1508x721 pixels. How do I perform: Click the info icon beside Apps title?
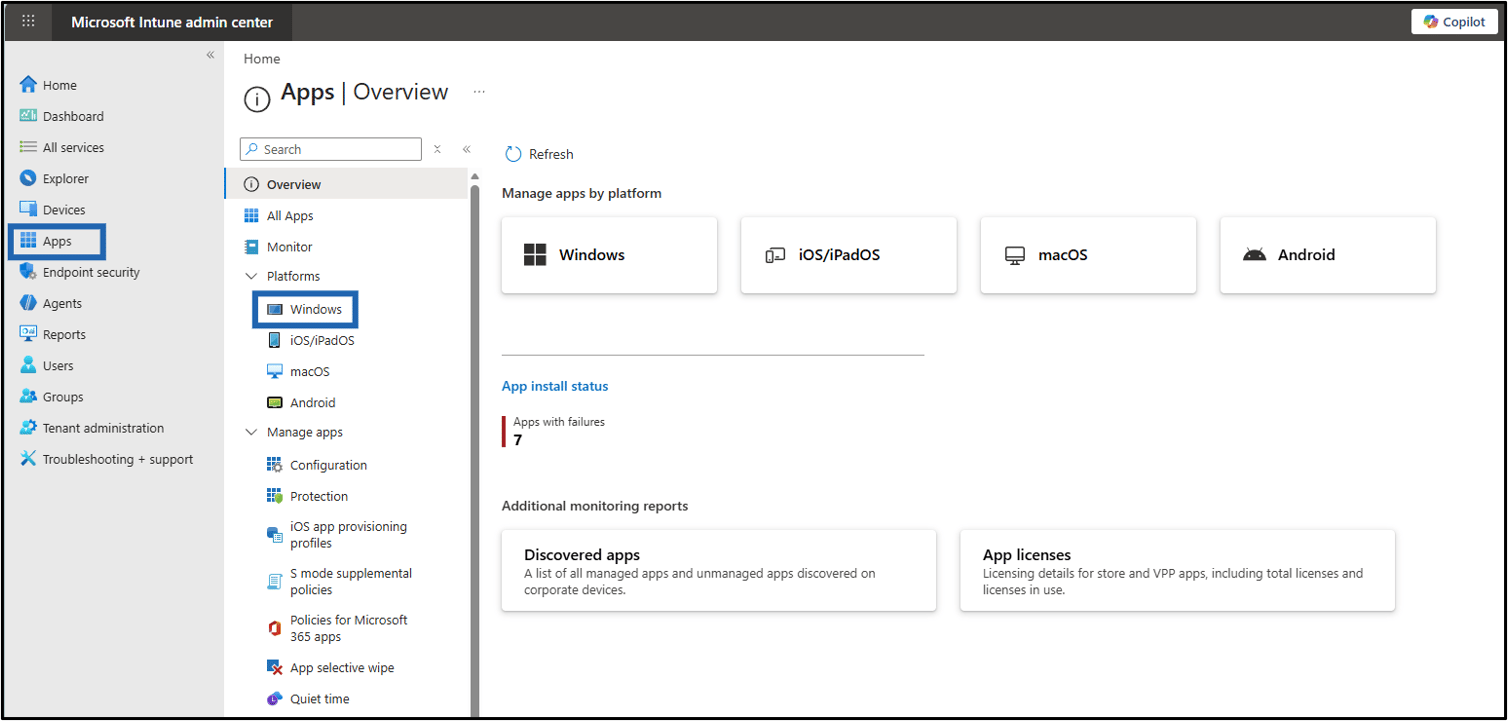[x=257, y=98]
